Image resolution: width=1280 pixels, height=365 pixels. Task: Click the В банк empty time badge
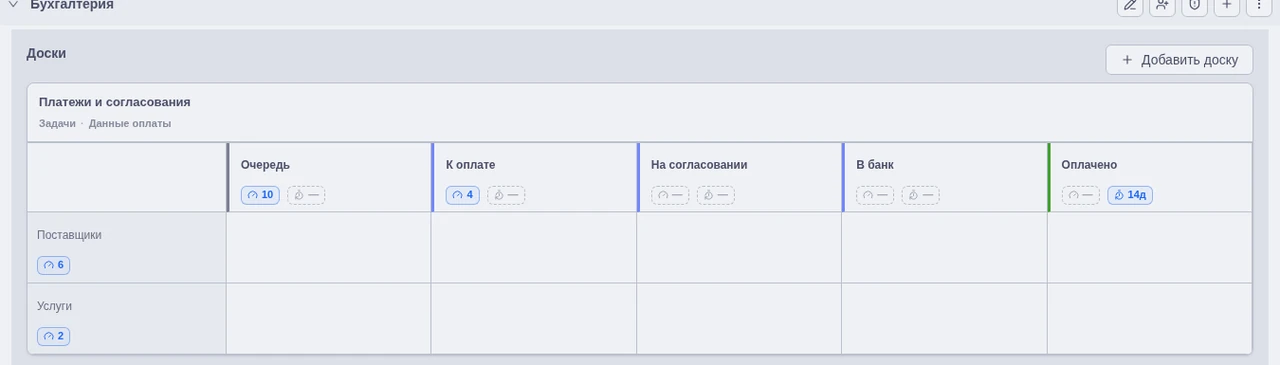tap(920, 195)
